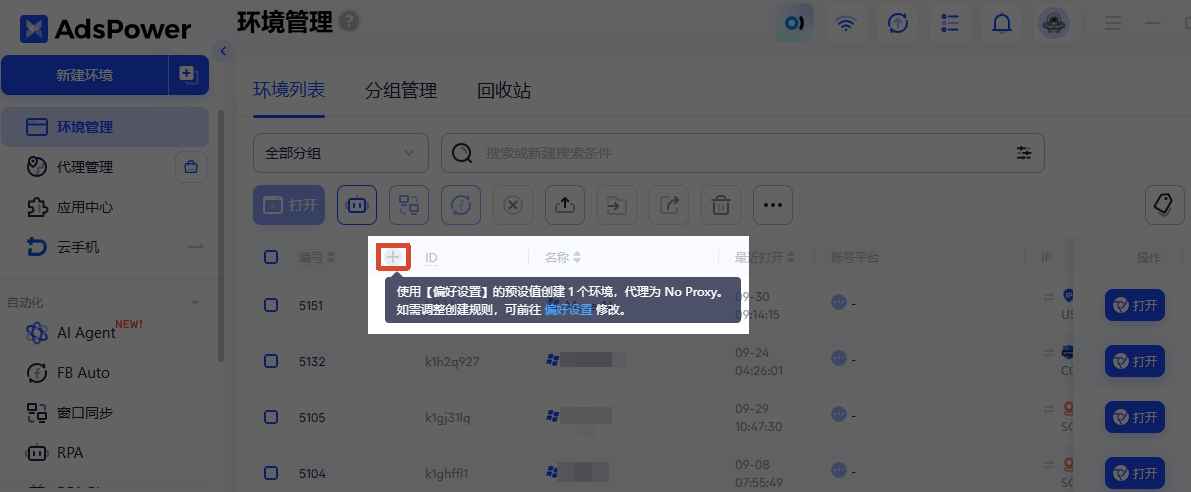The width and height of the screenshot is (1191, 492).
Task: Click the sync update circular-arrow icon
Action: (x=898, y=23)
